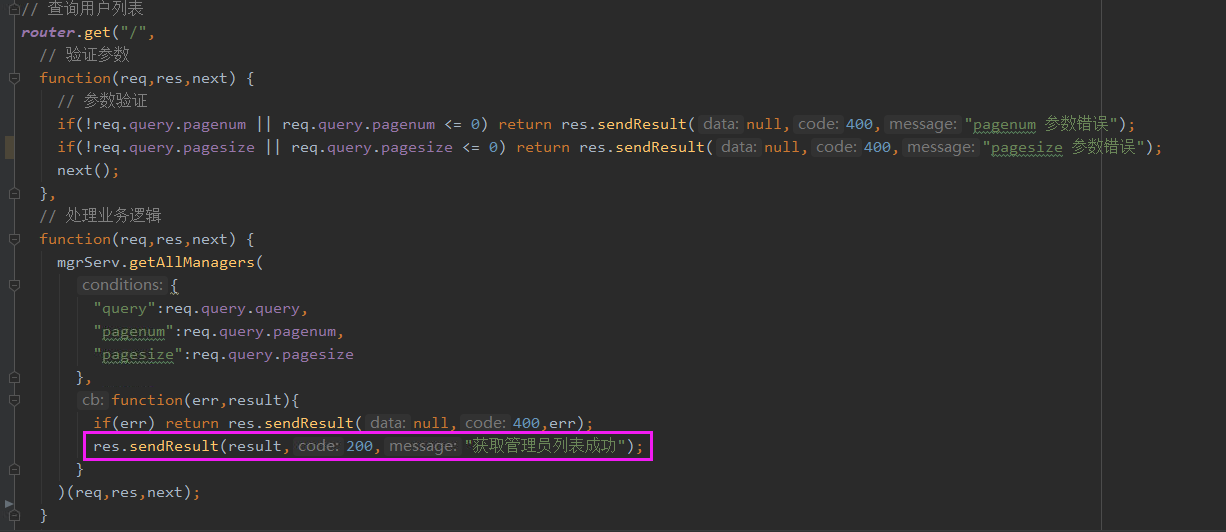The image size is (1226, 532).
Task: Click the "if(err)" condition
Action: (x=125, y=423)
